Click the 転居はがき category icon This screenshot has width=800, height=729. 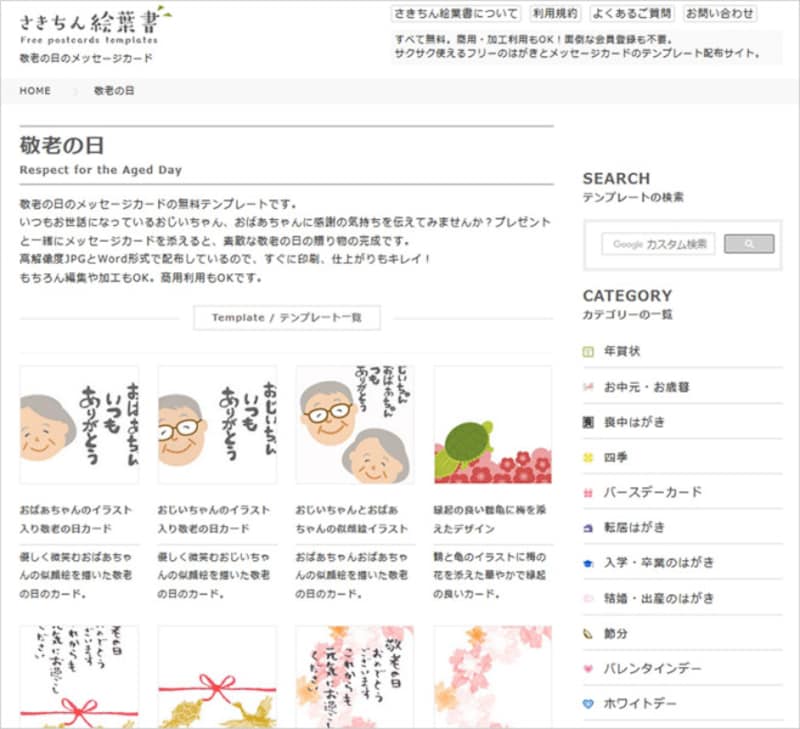(588, 528)
